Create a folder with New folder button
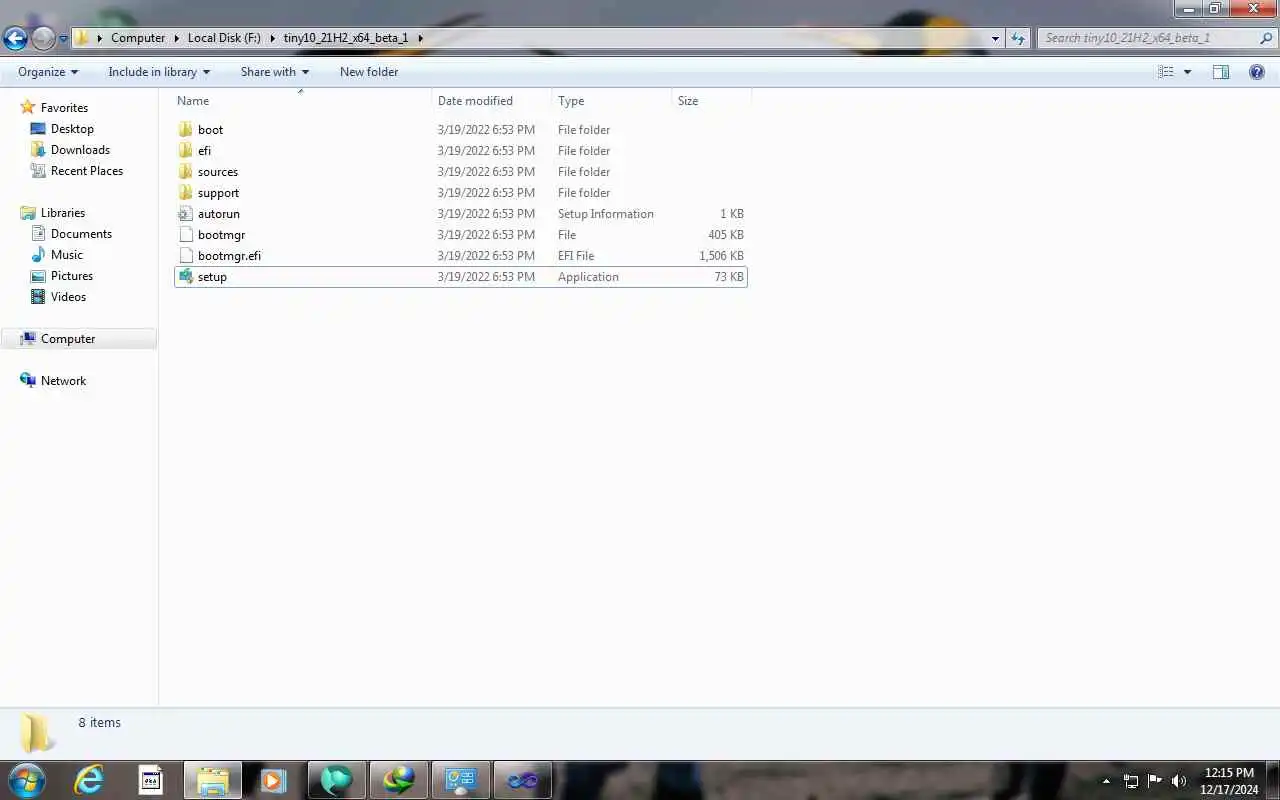Viewport: 1280px width, 800px height. [369, 72]
